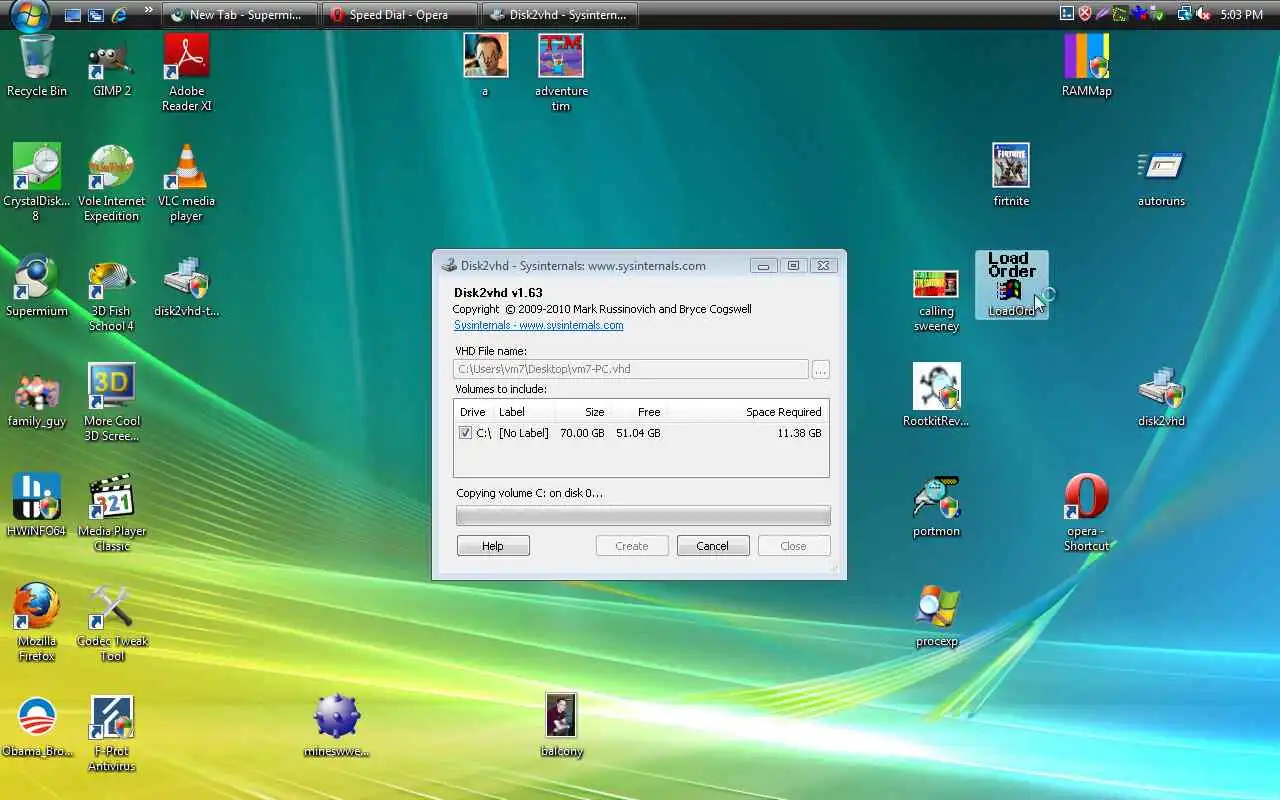Select the opera - Shortcut icon
Image resolution: width=1280 pixels, height=800 pixels.
pyautogui.click(x=1087, y=512)
